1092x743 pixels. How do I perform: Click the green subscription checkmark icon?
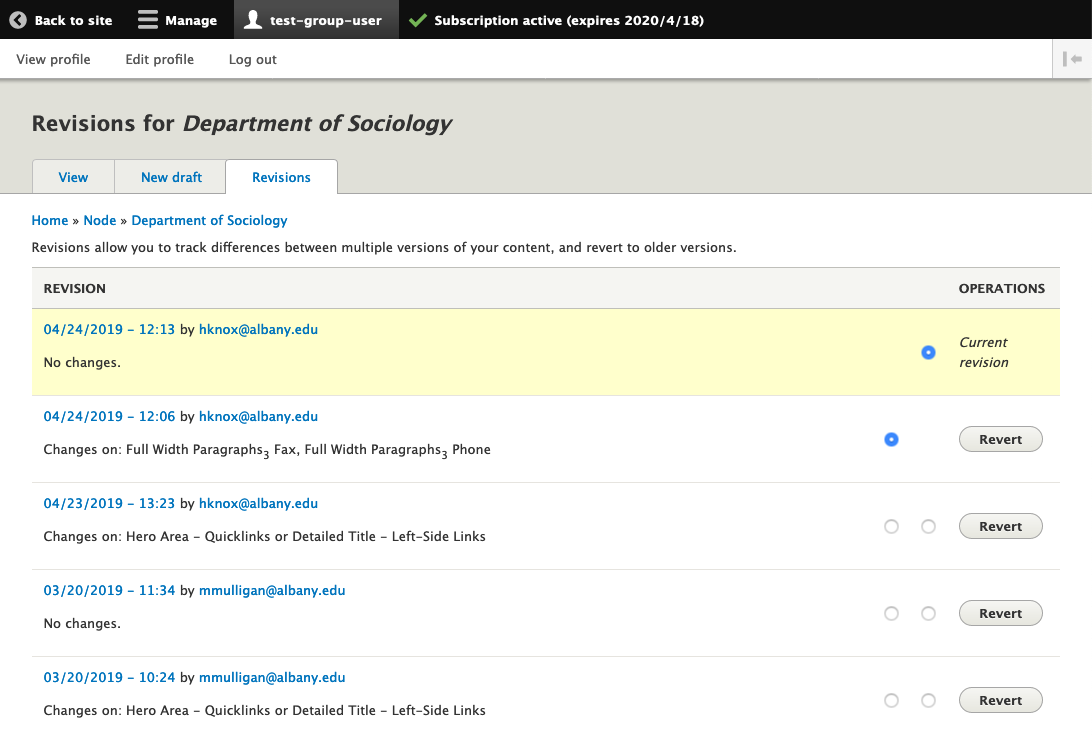click(417, 20)
